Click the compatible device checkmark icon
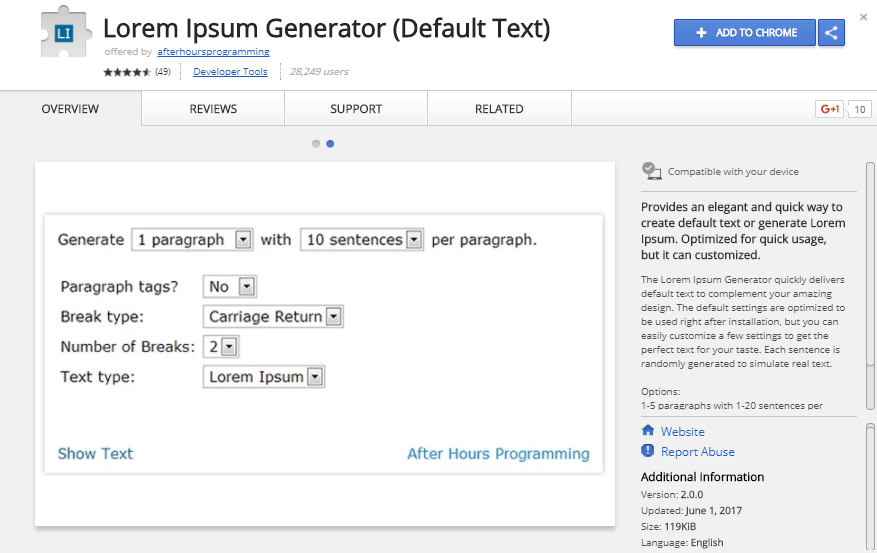This screenshot has height=553, width=877. [651, 171]
